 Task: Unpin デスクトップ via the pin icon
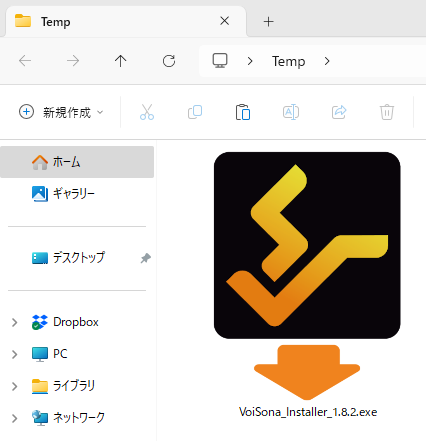tap(146, 258)
